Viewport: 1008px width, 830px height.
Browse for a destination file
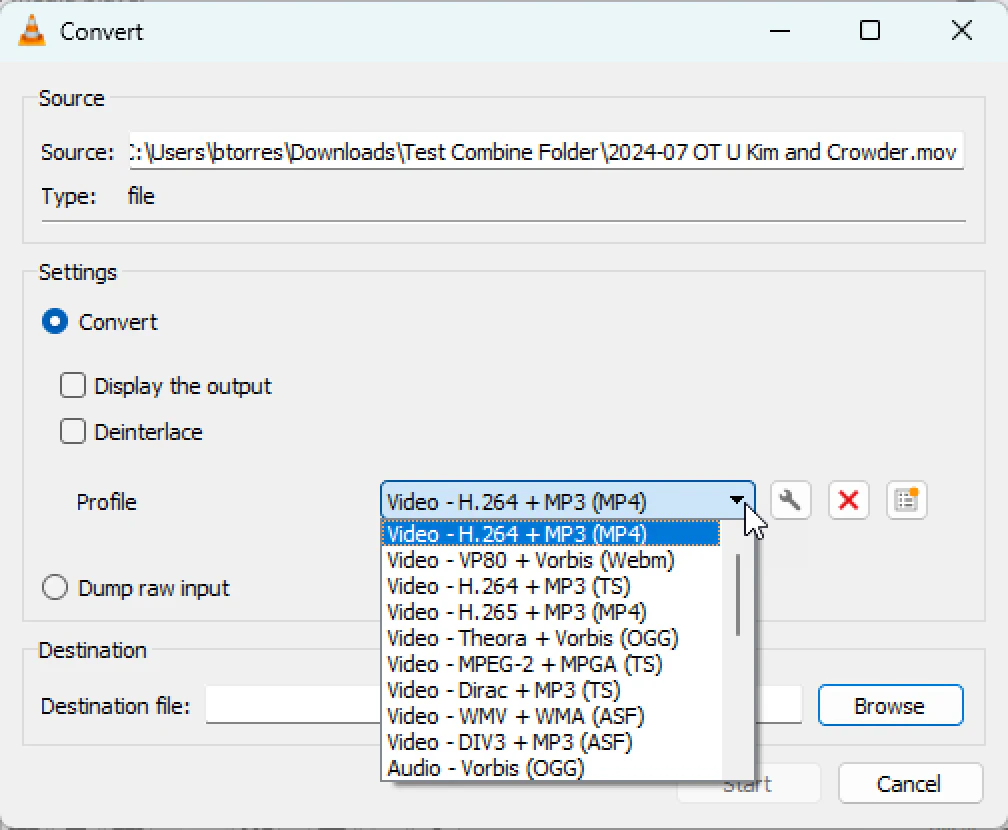[x=889, y=705]
